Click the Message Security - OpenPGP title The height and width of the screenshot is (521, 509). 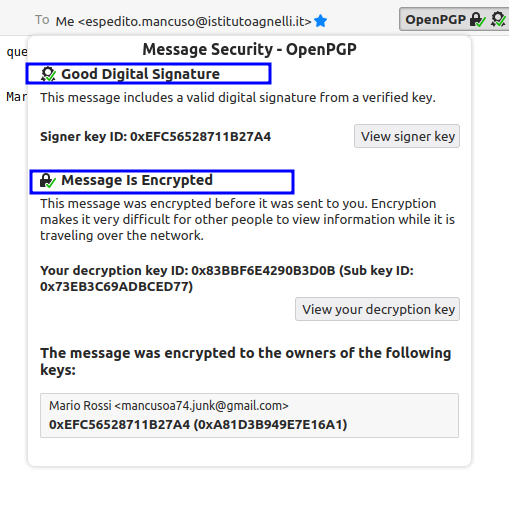point(249,50)
